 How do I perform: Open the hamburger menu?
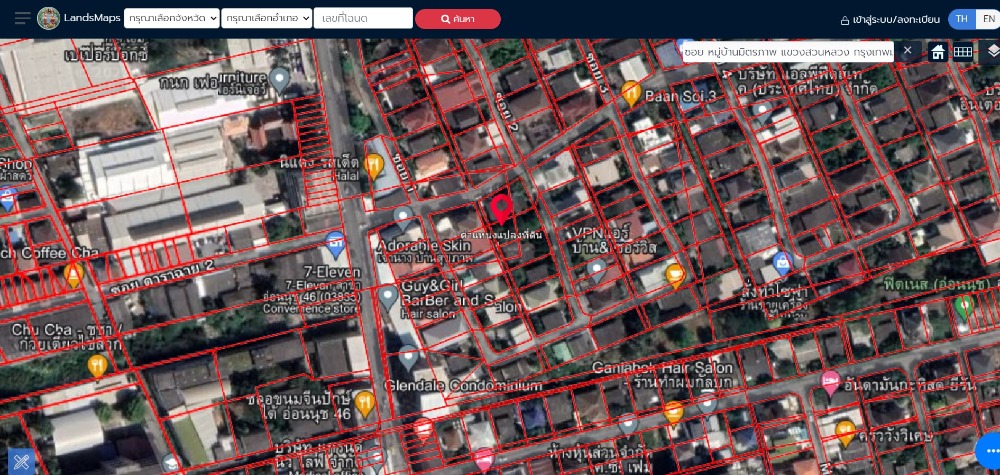tap(22, 18)
